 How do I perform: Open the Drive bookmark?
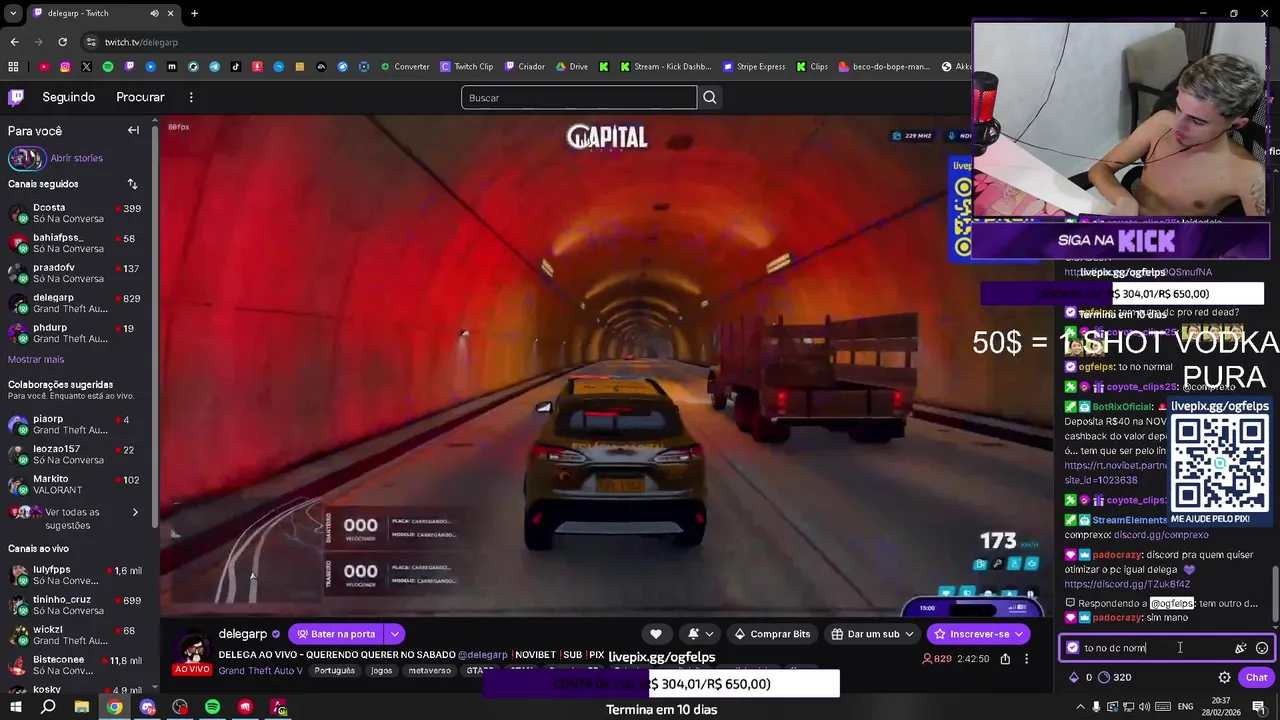pyautogui.click(x=572, y=67)
